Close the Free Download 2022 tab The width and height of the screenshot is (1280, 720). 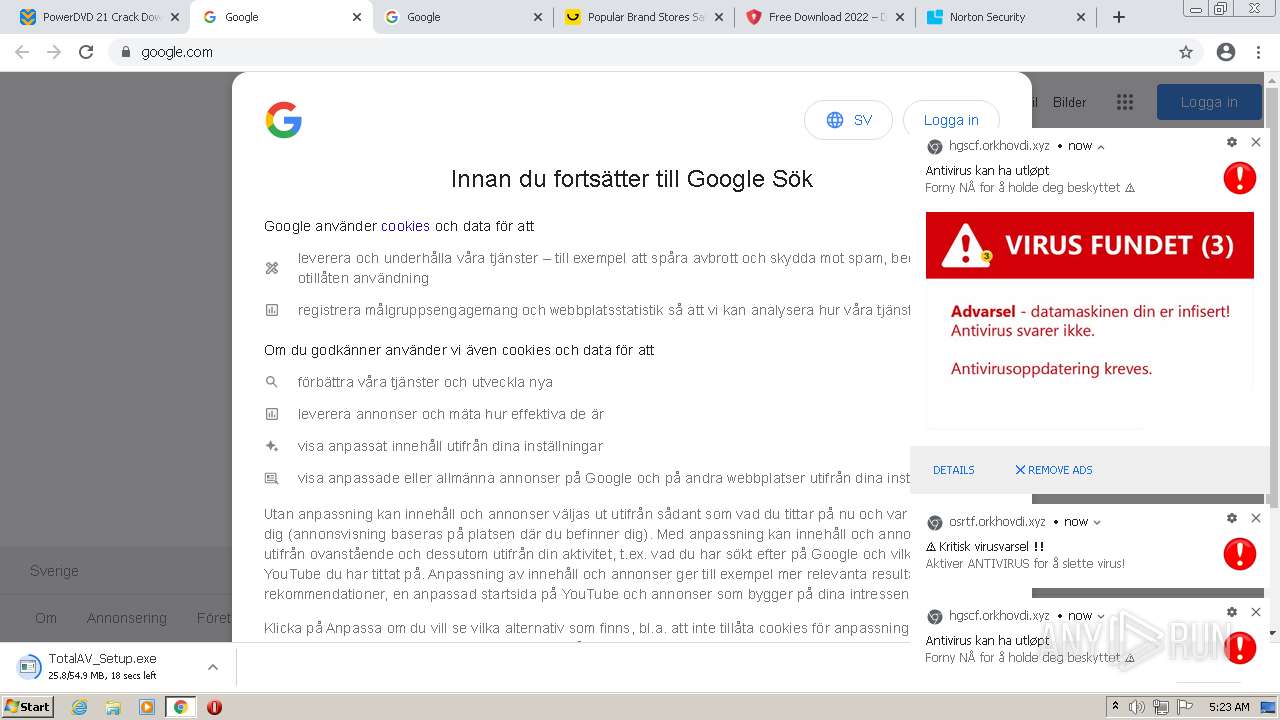[900, 17]
